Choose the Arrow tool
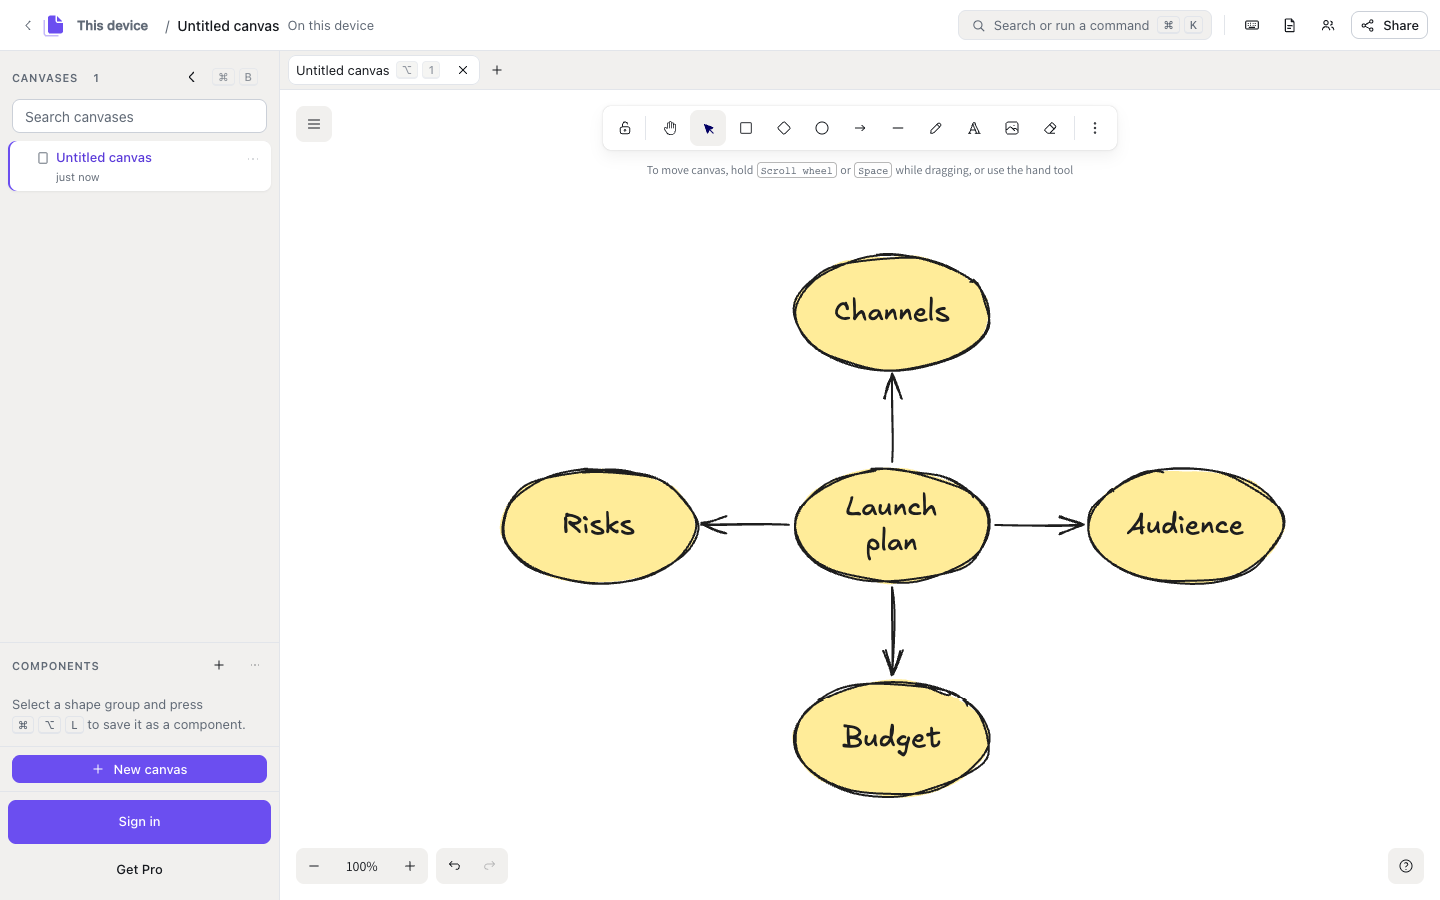Viewport: 1440px width, 900px height. [860, 128]
